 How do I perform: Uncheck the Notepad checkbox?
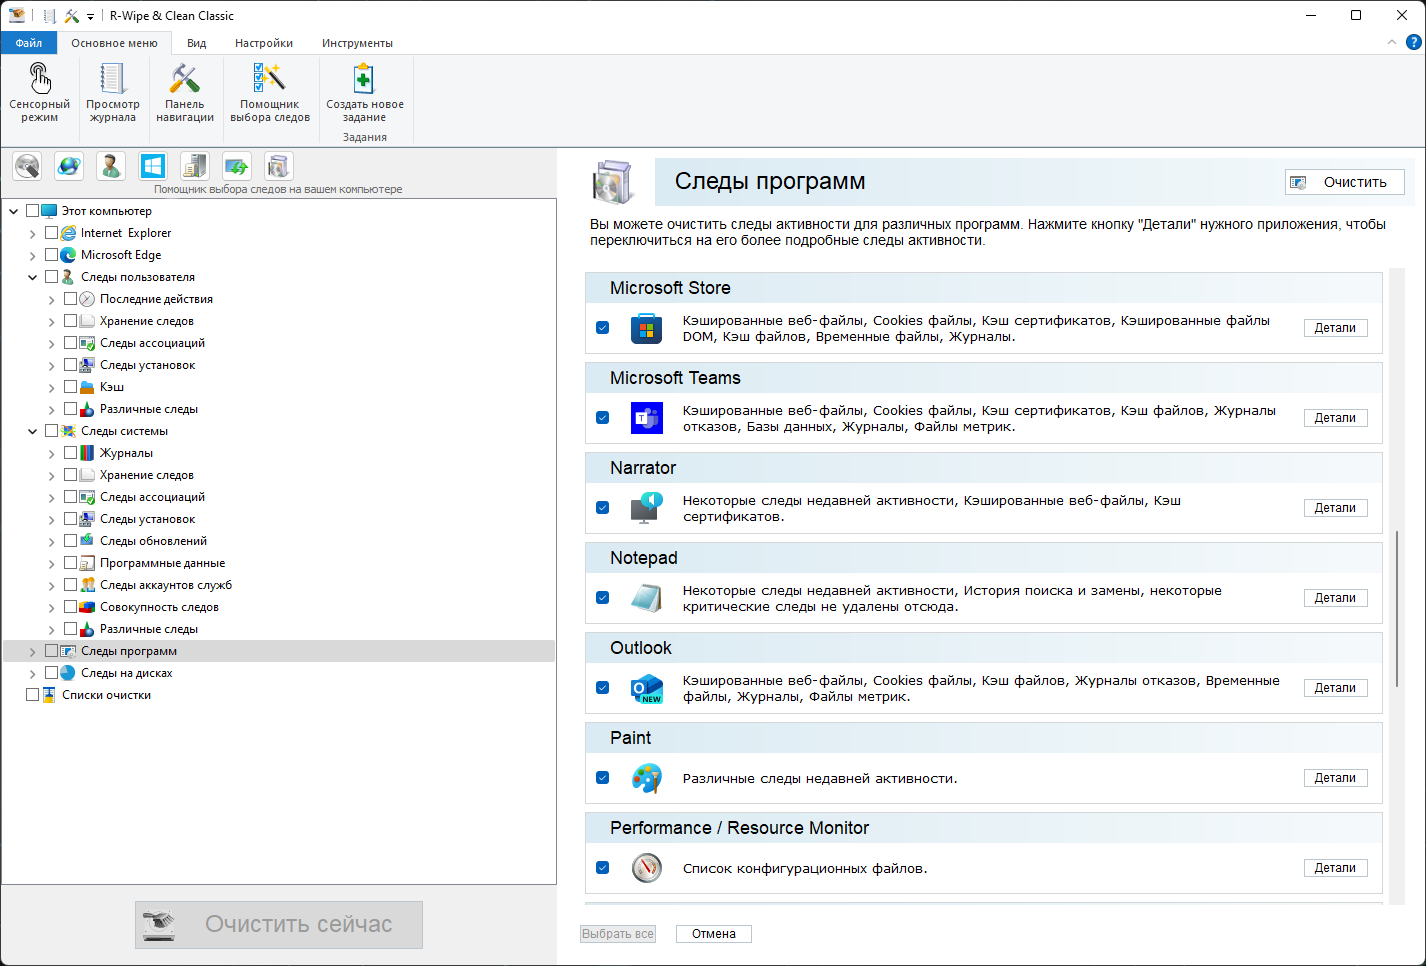602,598
